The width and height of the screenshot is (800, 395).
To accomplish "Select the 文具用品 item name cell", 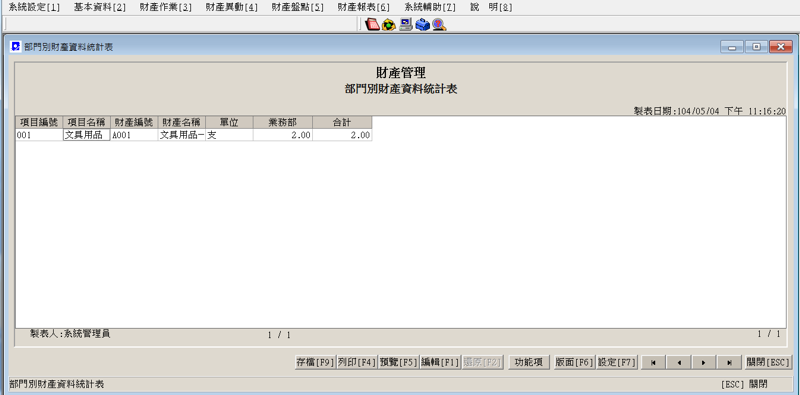I will [87, 135].
